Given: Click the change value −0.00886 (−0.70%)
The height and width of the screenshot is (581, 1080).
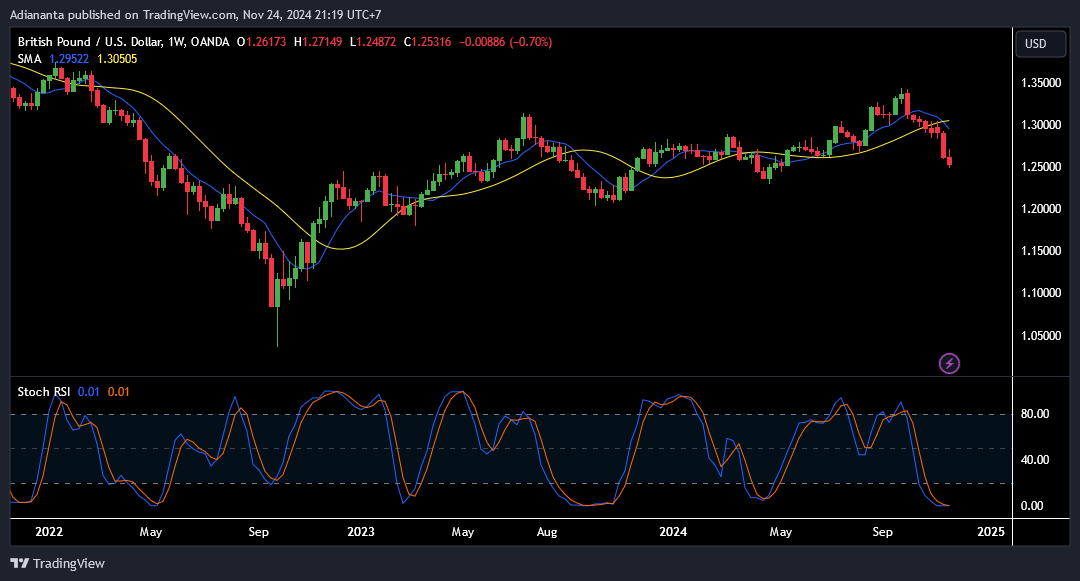Looking at the screenshot, I should tap(506, 42).
